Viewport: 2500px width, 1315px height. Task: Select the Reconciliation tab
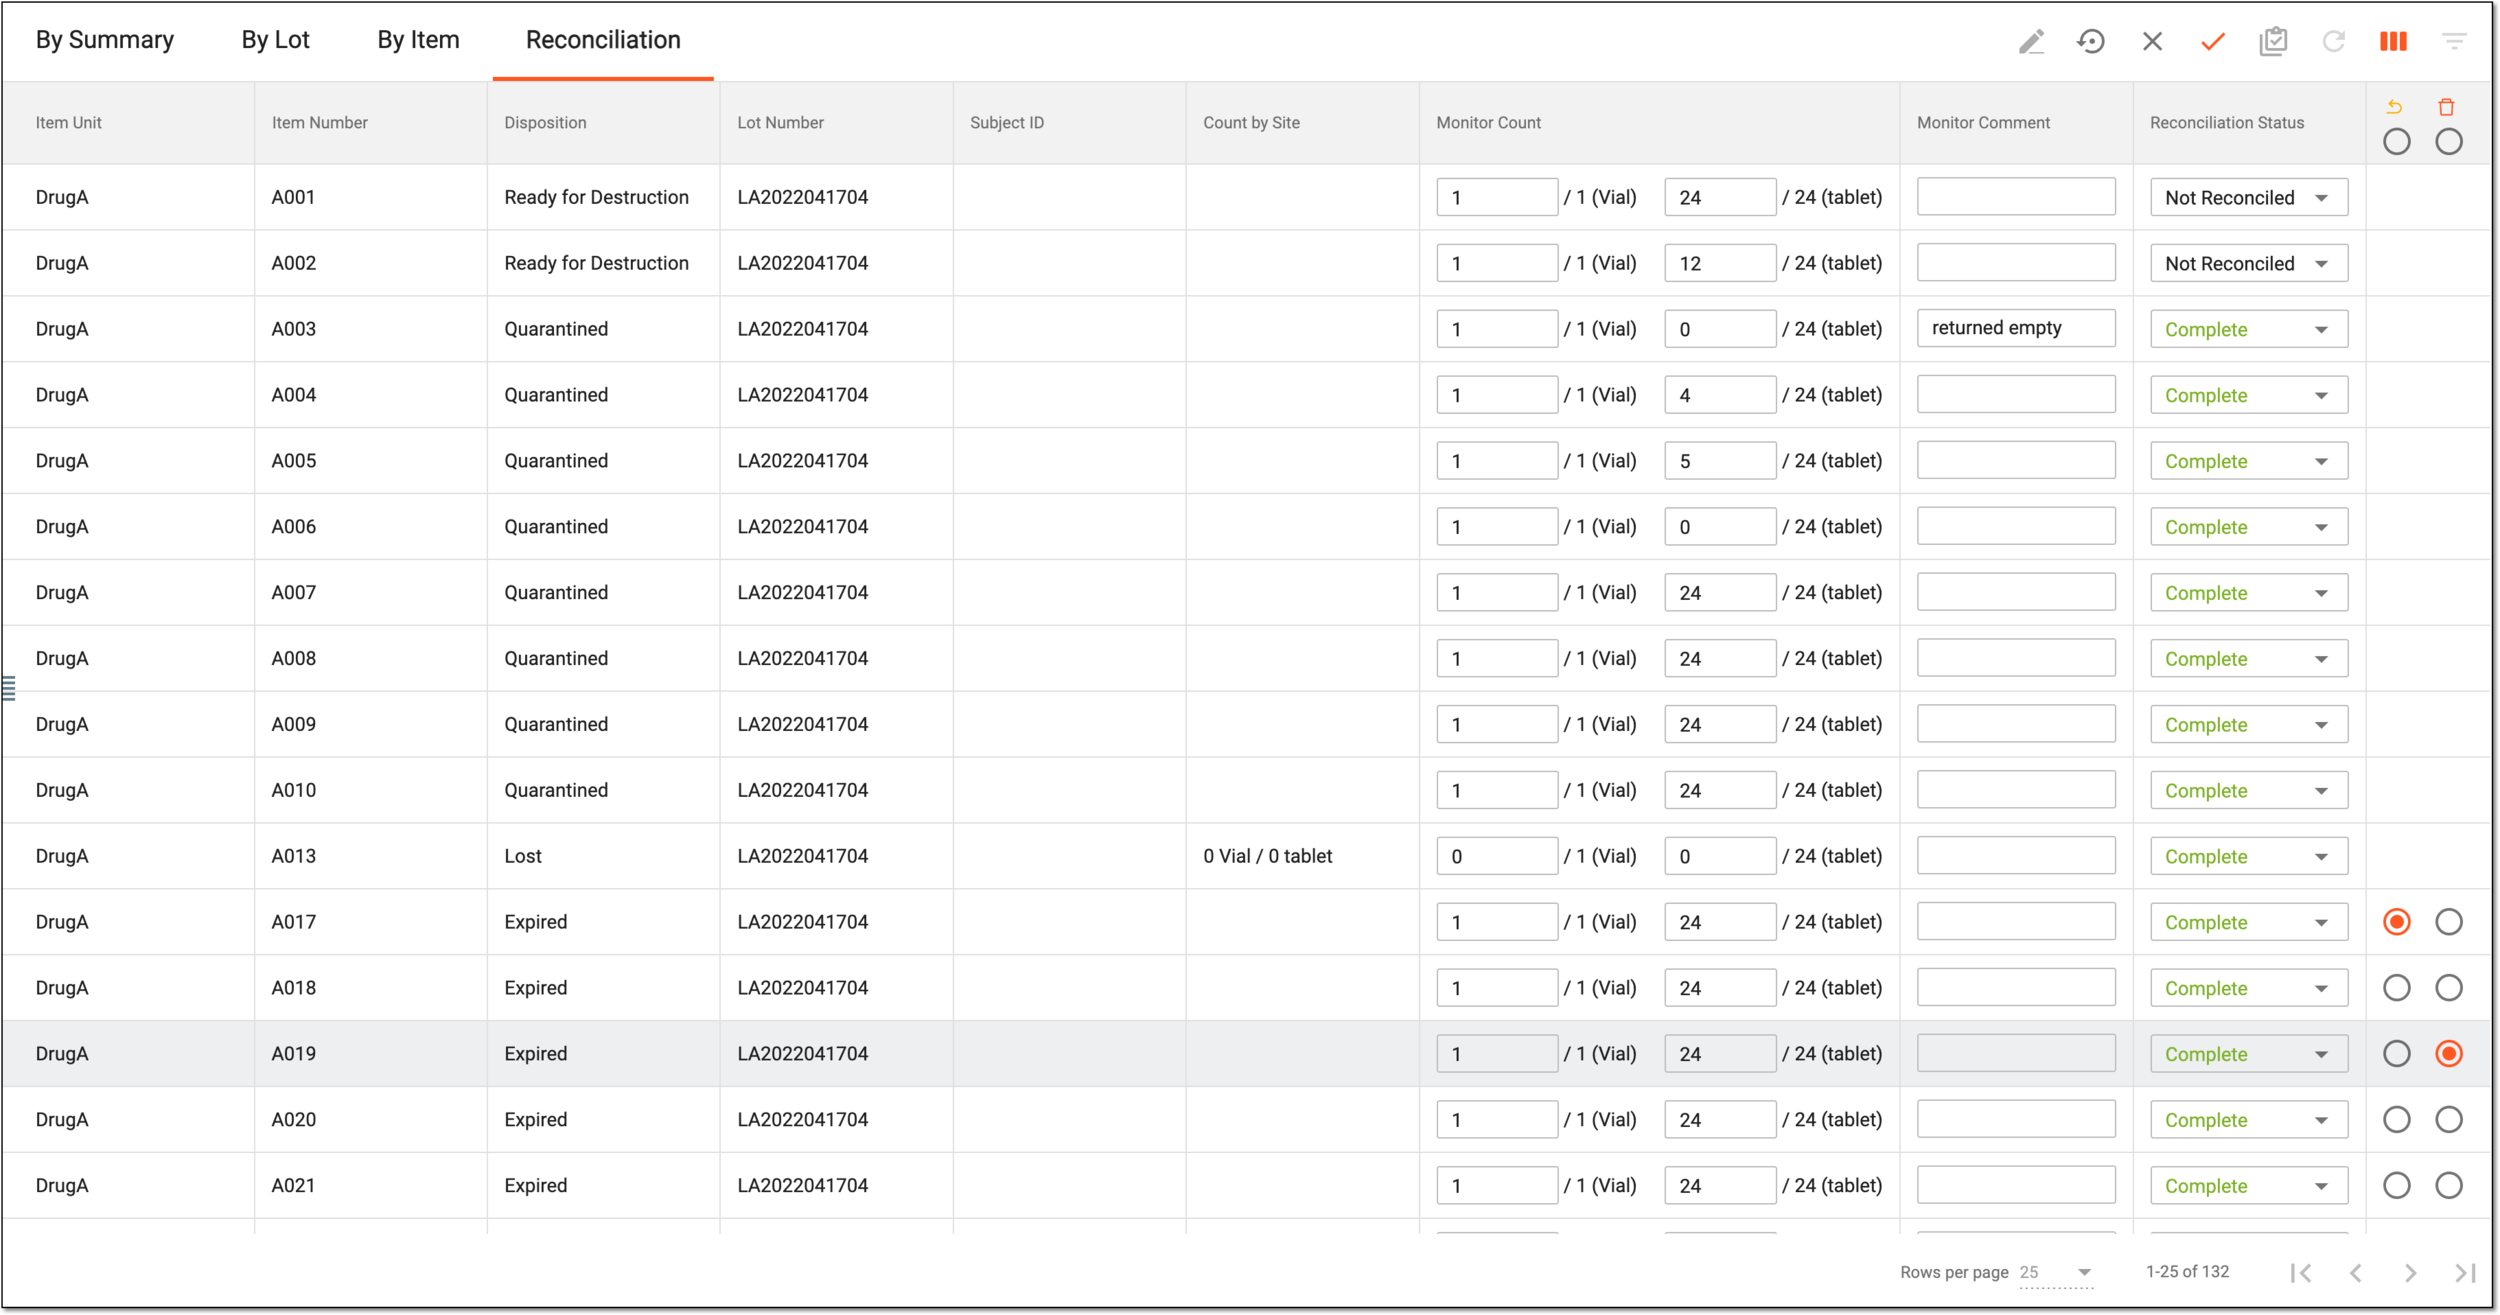pyautogui.click(x=603, y=40)
